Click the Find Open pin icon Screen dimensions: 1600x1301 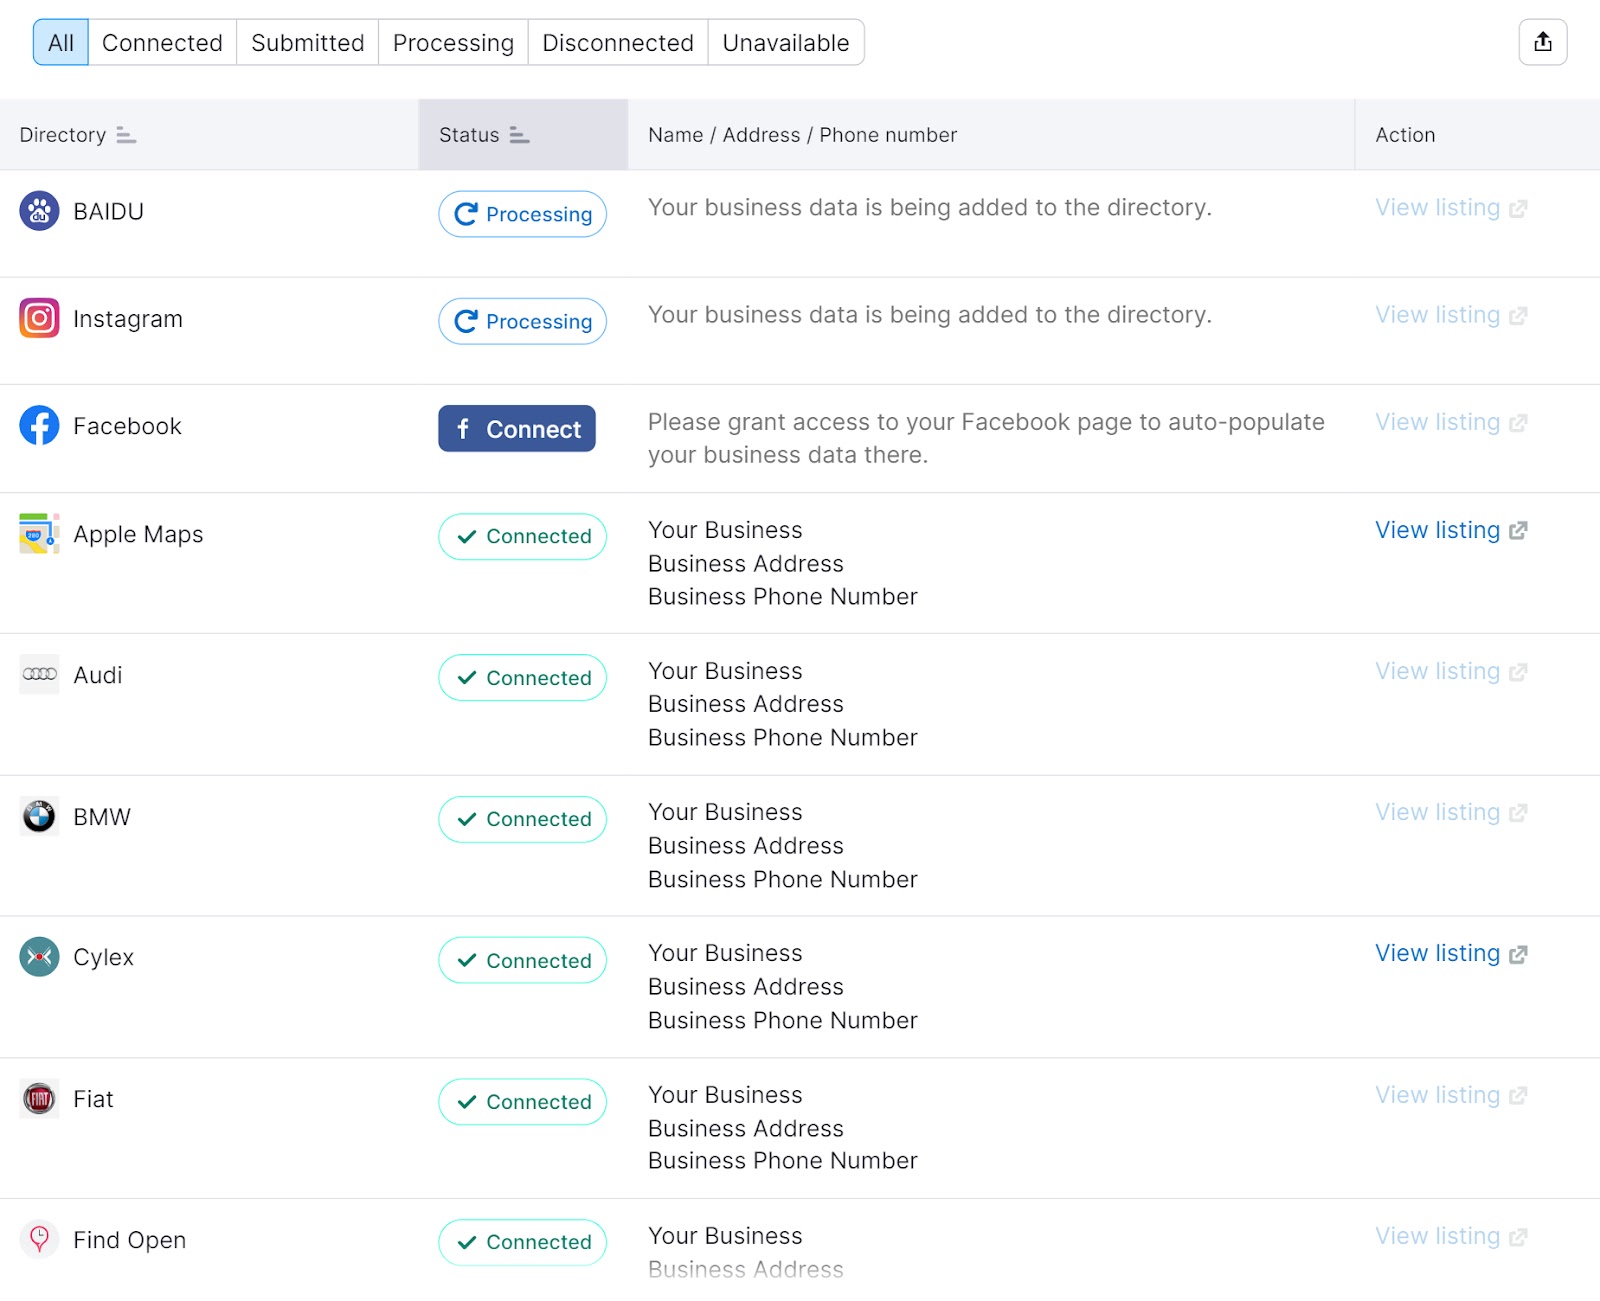coord(39,1239)
